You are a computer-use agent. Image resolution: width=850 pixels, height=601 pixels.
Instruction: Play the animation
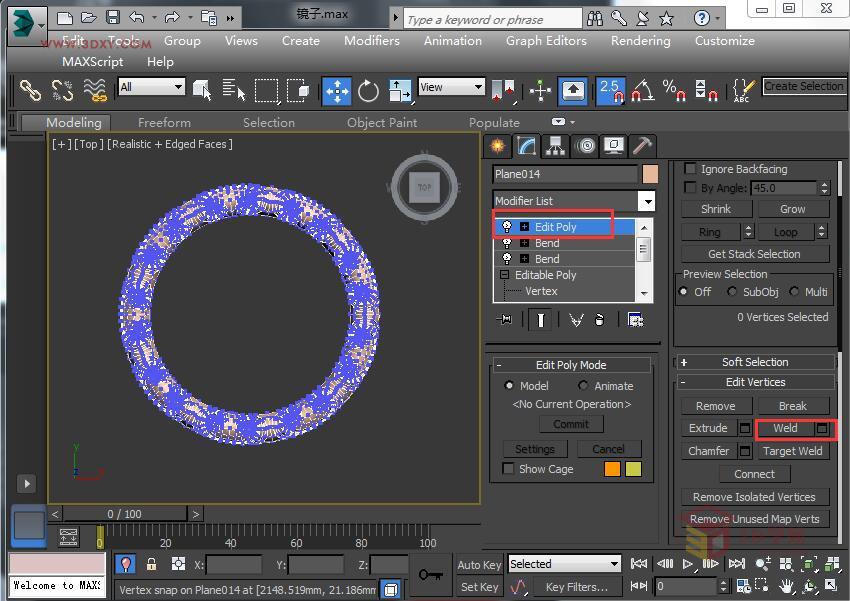click(x=688, y=563)
